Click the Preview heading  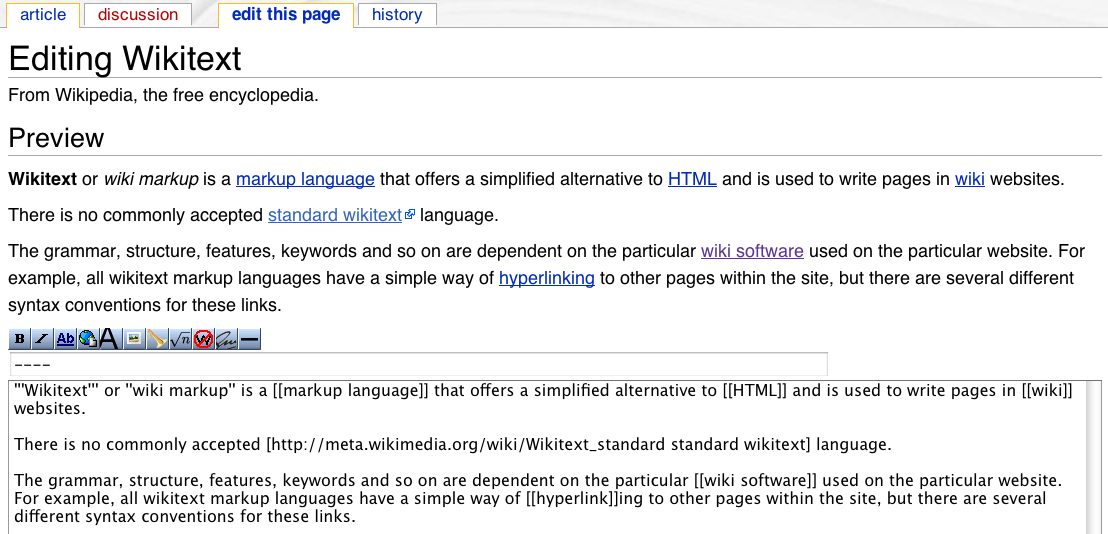click(57, 138)
